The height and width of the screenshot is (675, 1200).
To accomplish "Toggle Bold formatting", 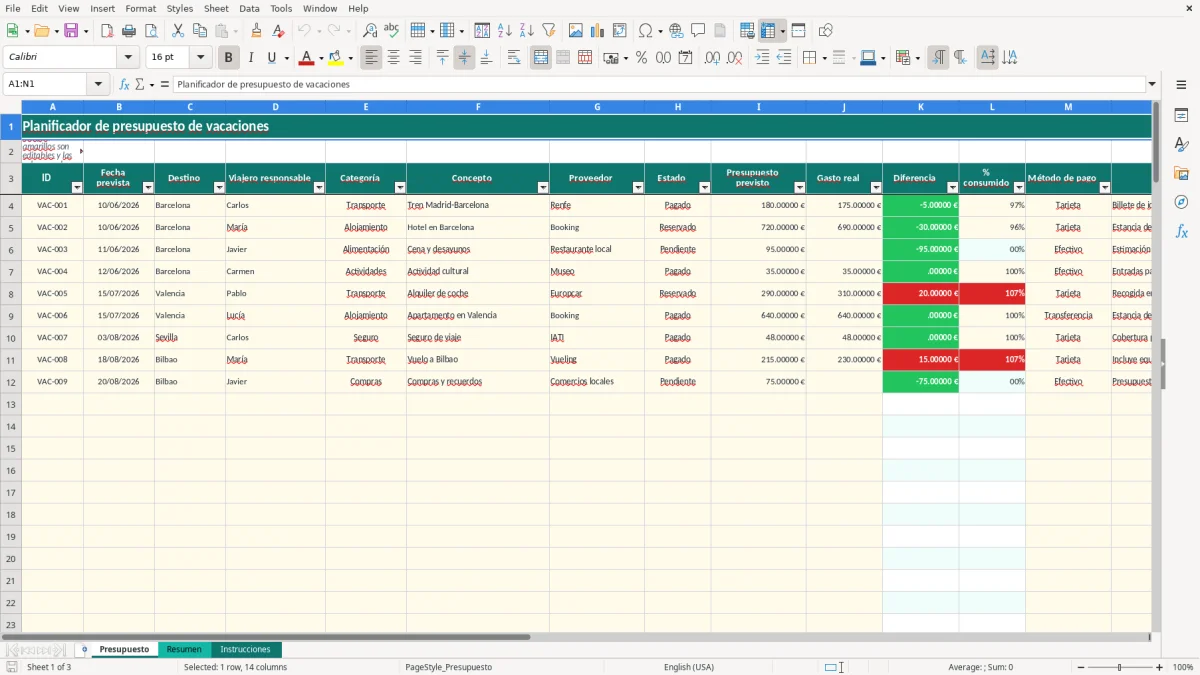I will tap(229, 58).
